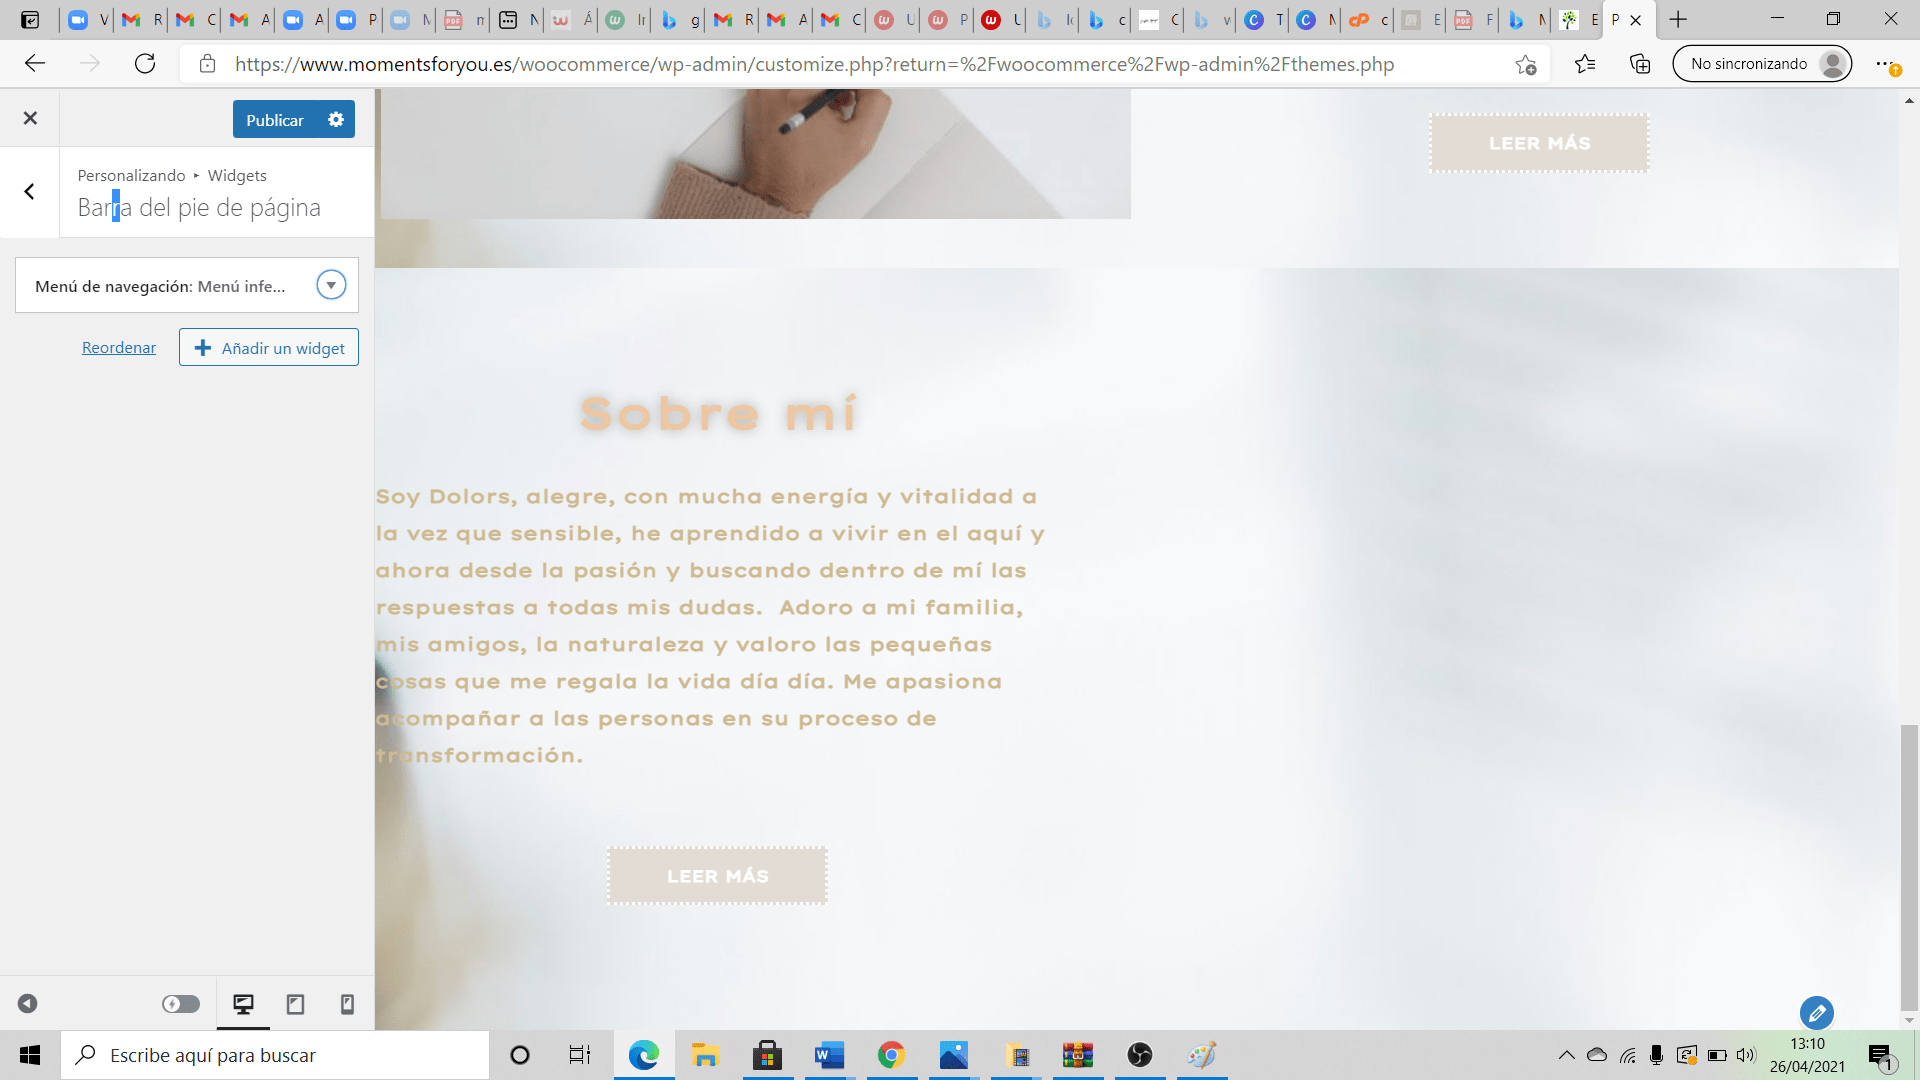Click the padlock site info icon
1920x1080 pixels.
point(207,64)
